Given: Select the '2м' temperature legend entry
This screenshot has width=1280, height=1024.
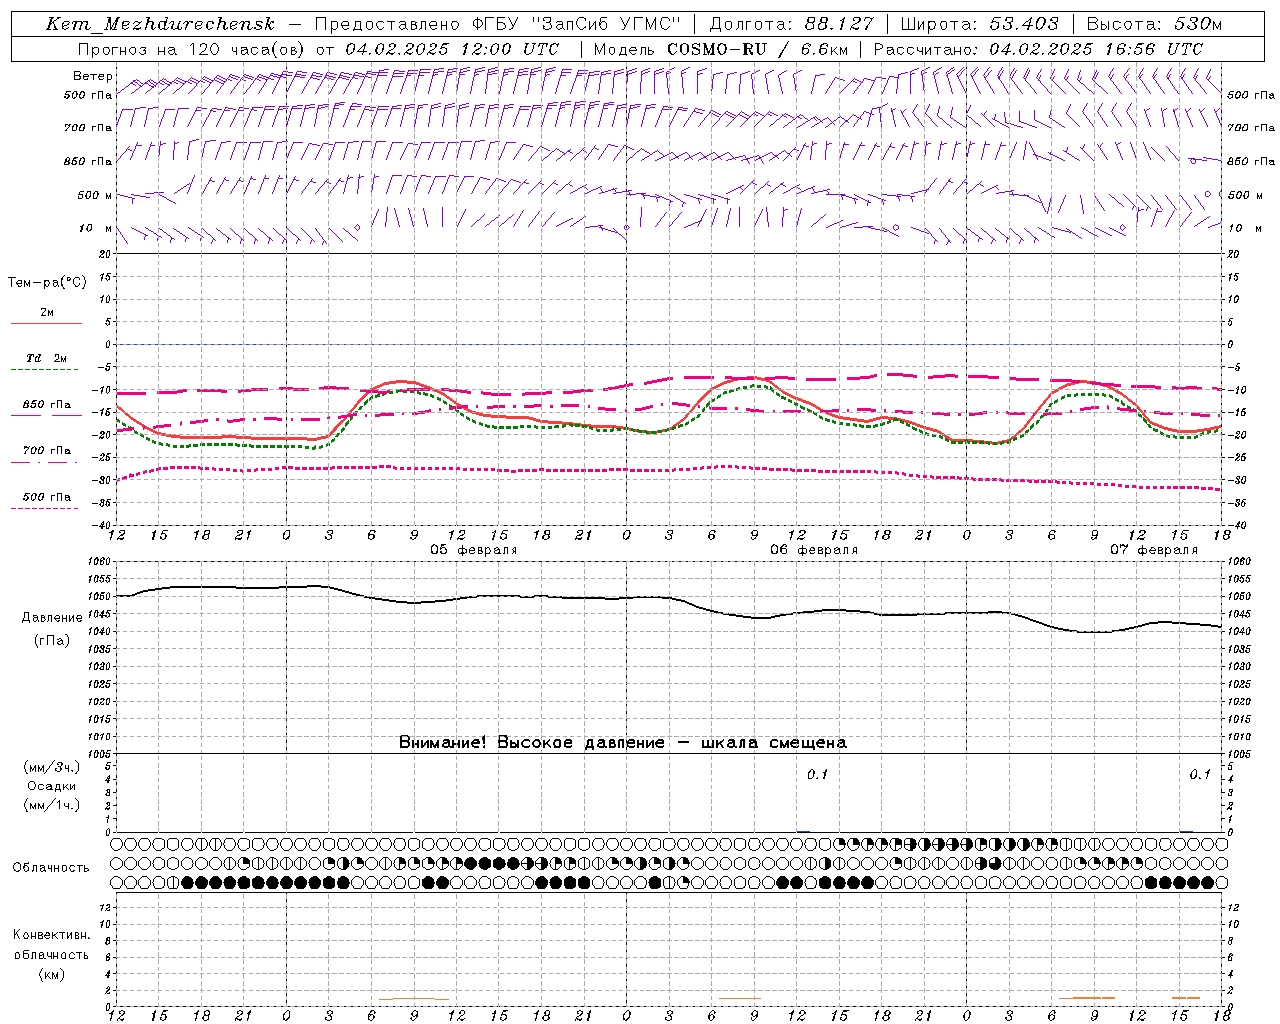Looking at the screenshot, I should pyautogui.click(x=47, y=313).
